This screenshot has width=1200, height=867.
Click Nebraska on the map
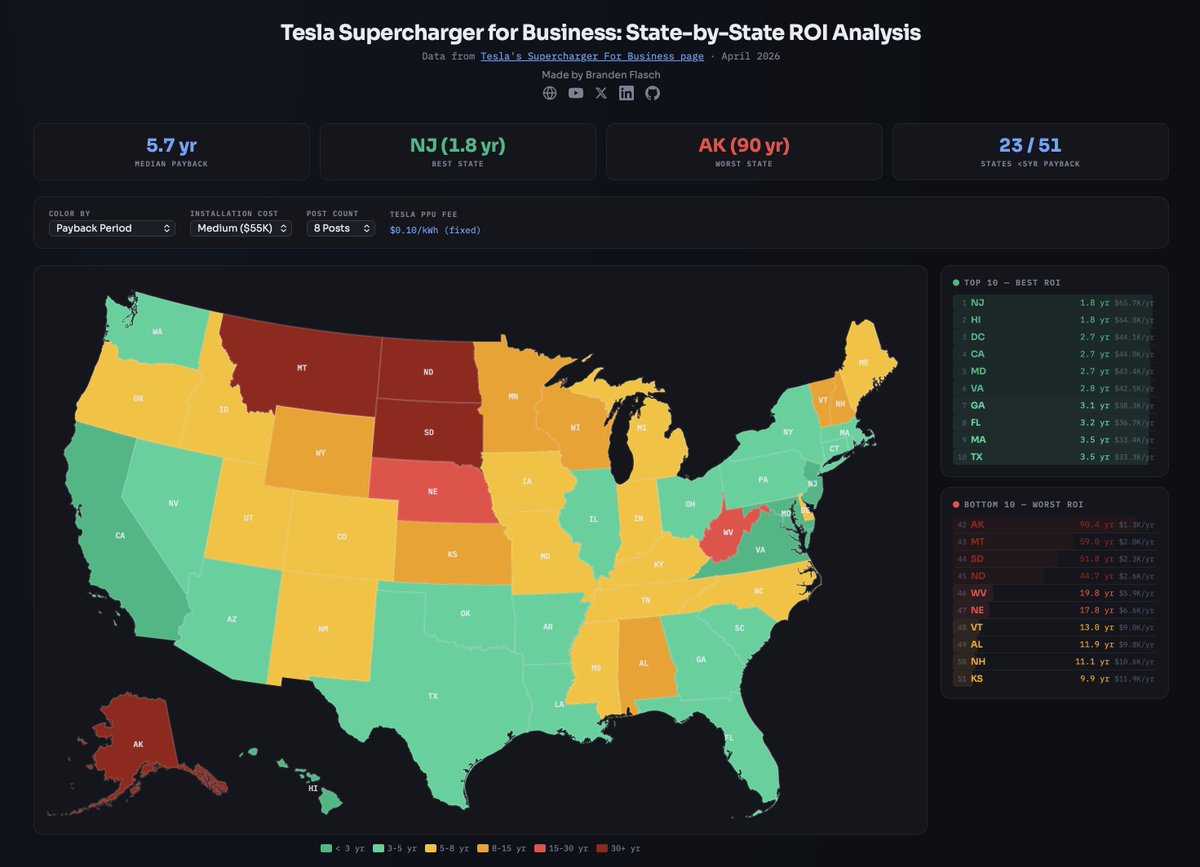[432, 491]
